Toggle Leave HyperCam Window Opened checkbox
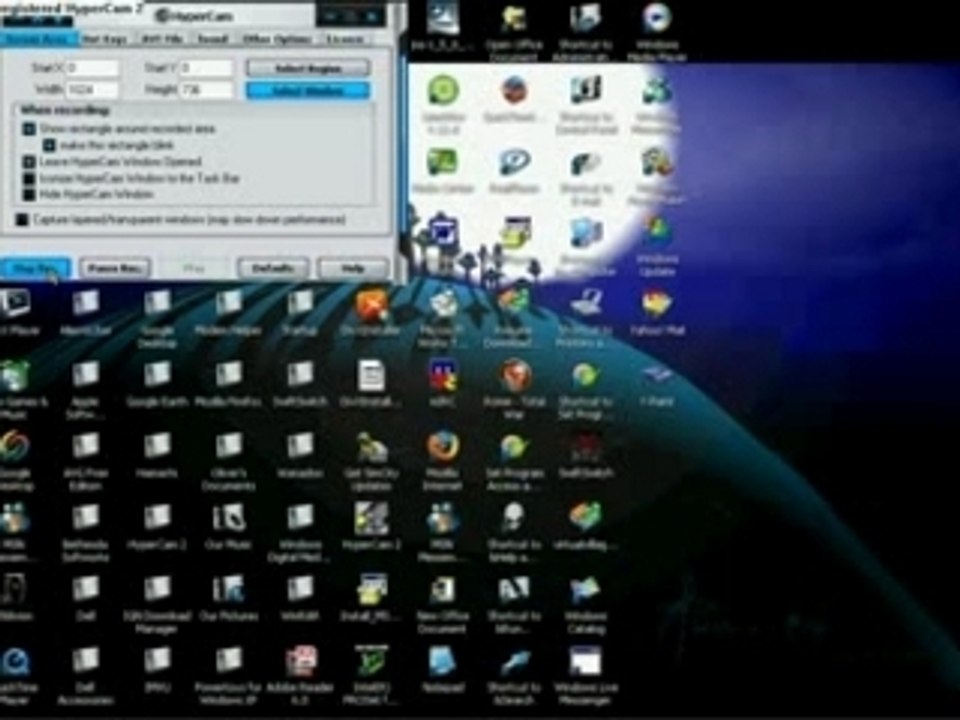Image resolution: width=960 pixels, height=720 pixels. point(29,162)
